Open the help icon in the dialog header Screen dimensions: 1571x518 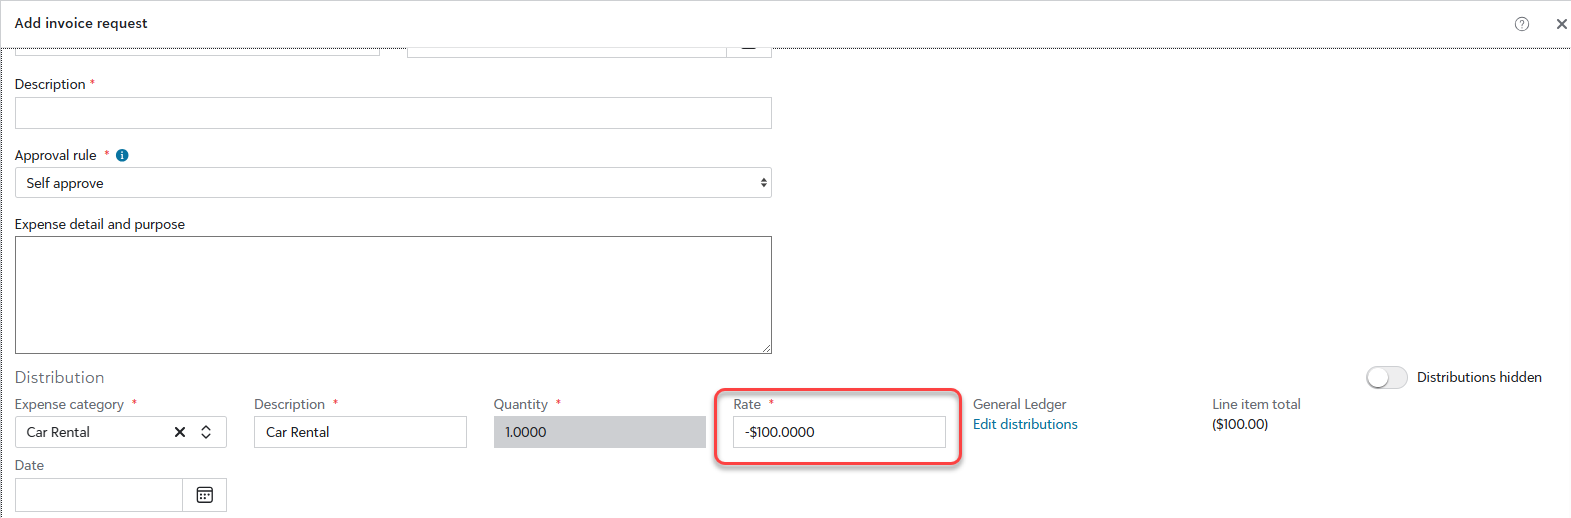tap(1521, 24)
